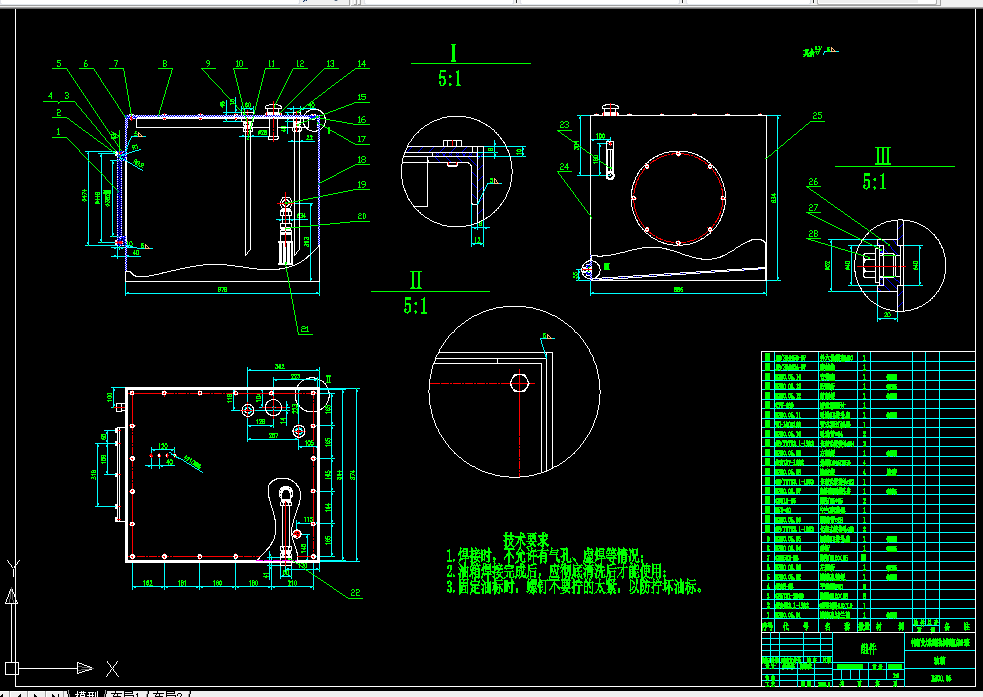This screenshot has height=697, width=983.
Task: Select technical requirement line 1 about welding
Action: [545, 555]
